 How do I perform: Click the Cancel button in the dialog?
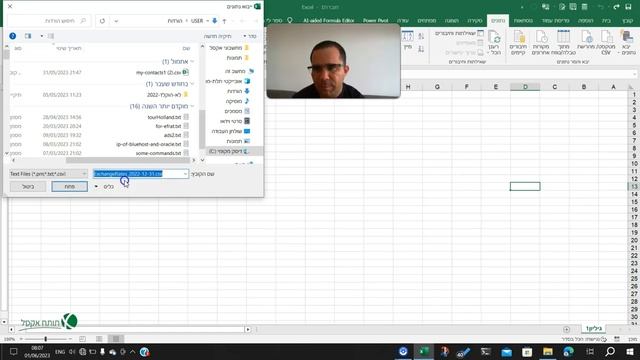(28, 187)
